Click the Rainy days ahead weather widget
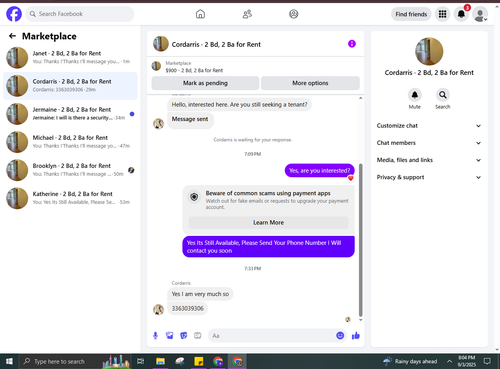The height and width of the screenshot is (369, 500). click(x=410, y=361)
